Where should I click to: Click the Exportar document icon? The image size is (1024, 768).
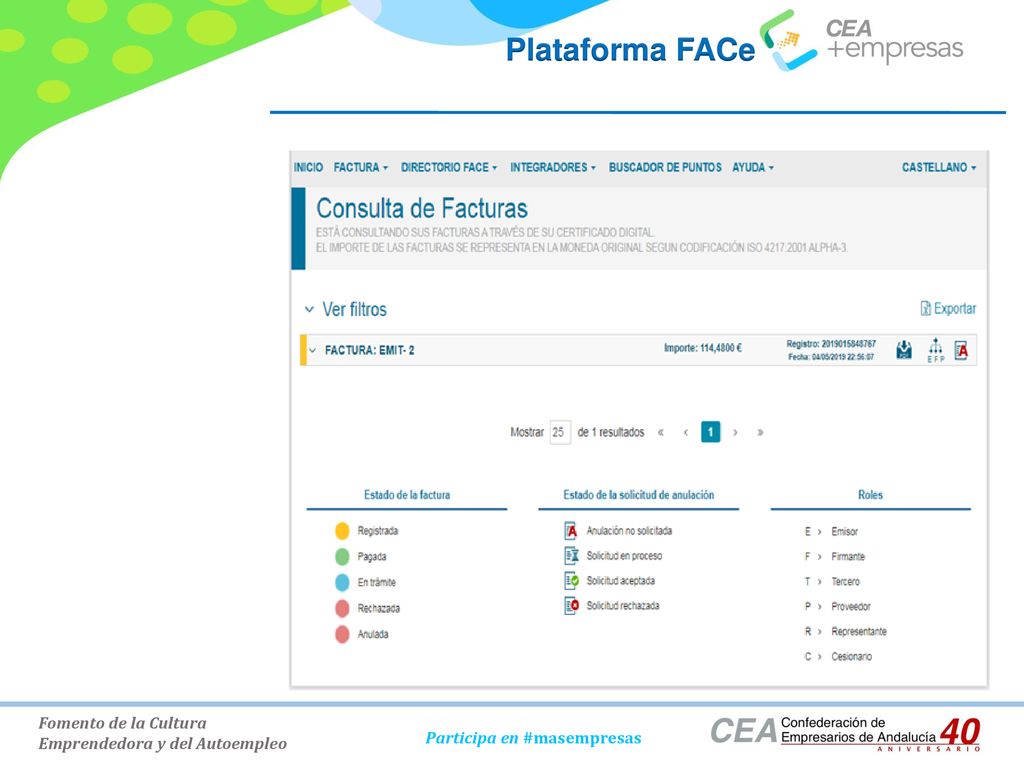[x=925, y=308]
